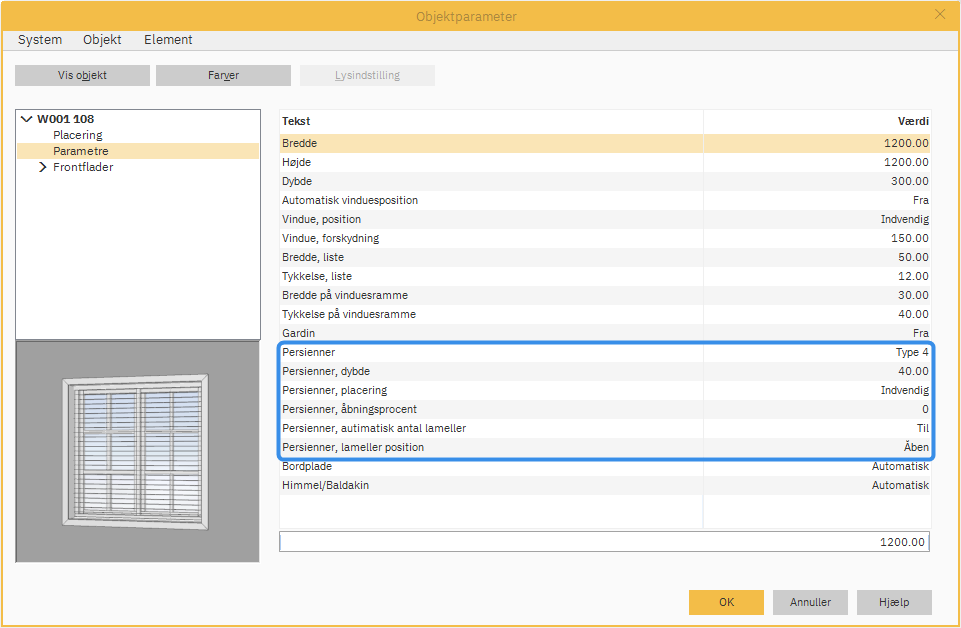
Task: Select Parametre in the tree
Action: [x=81, y=151]
